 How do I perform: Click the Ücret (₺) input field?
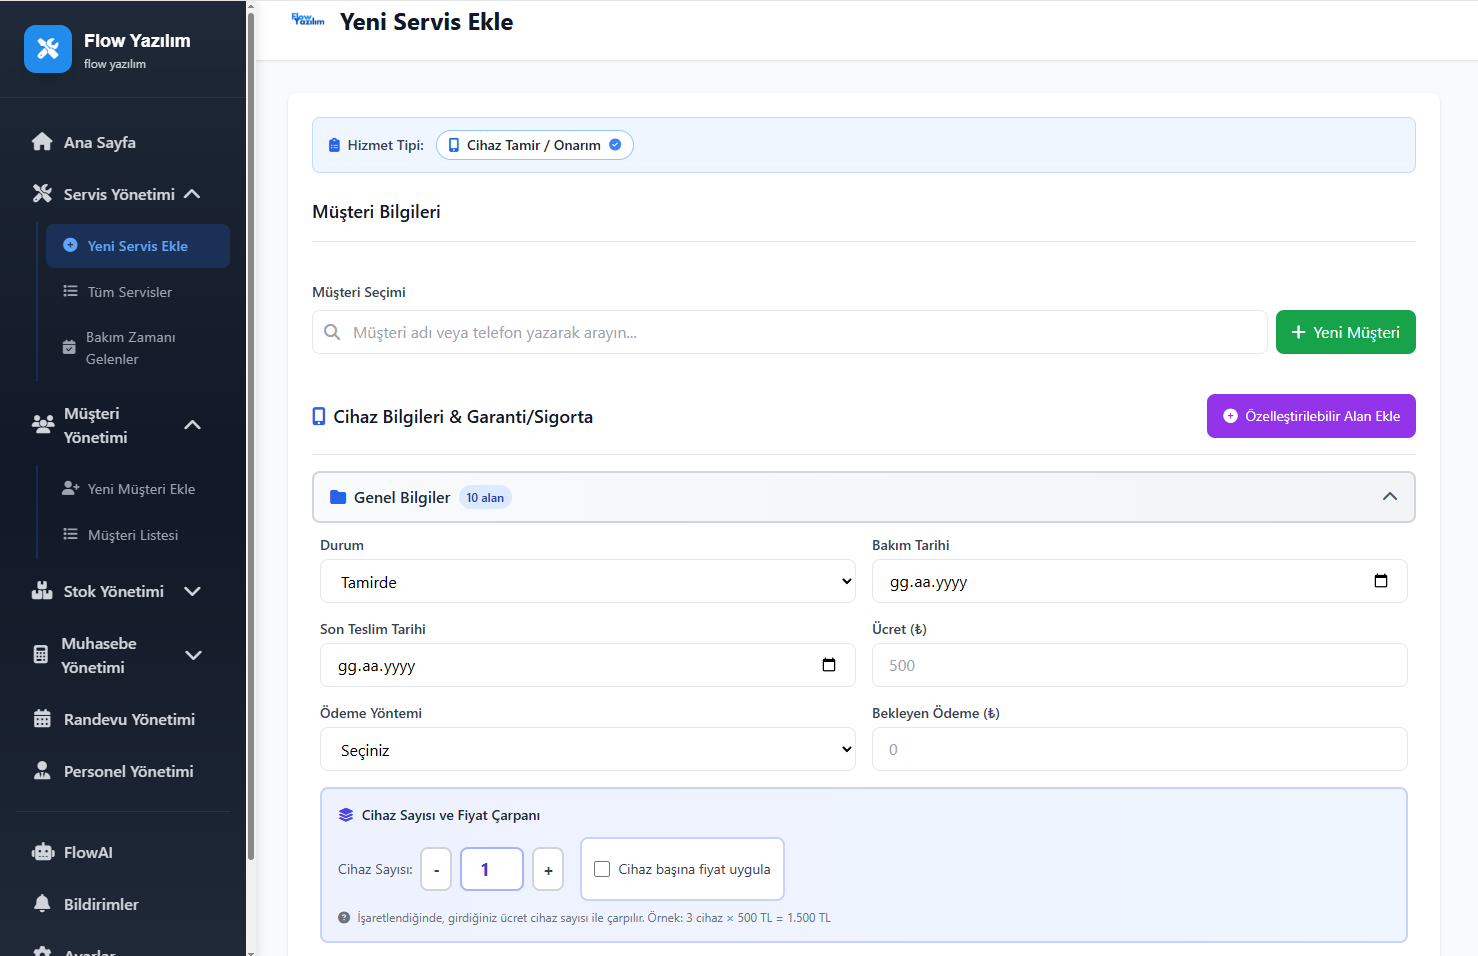1140,665
